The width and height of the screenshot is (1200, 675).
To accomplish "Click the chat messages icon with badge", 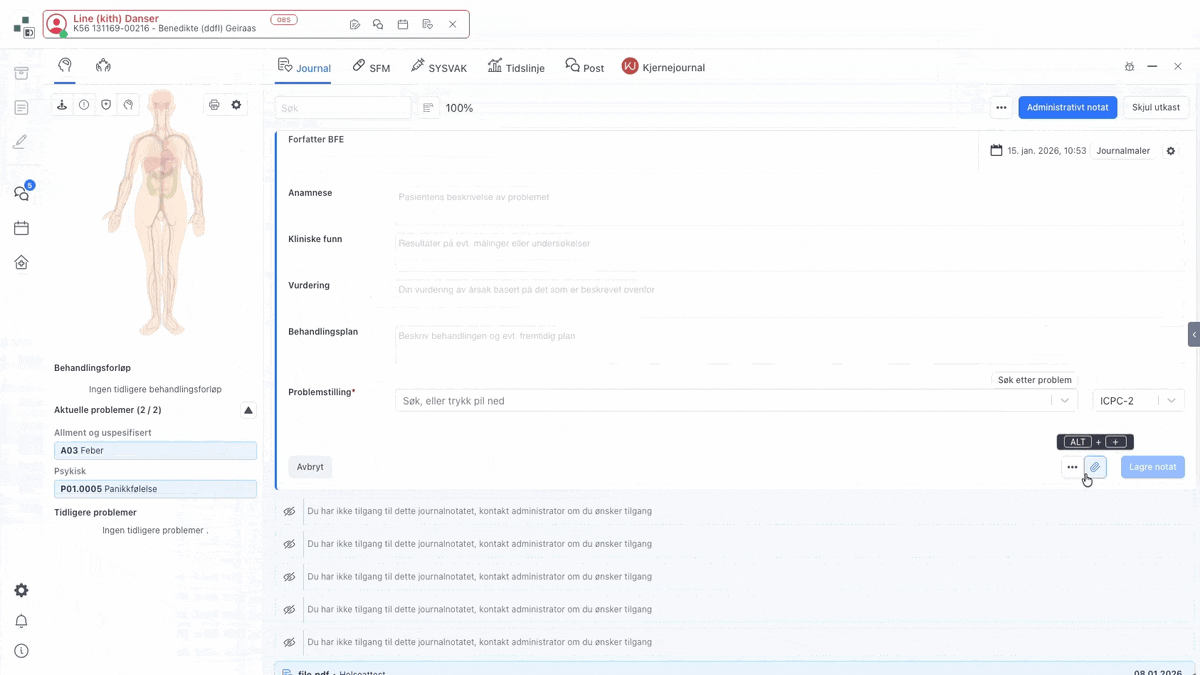I will coord(21,193).
